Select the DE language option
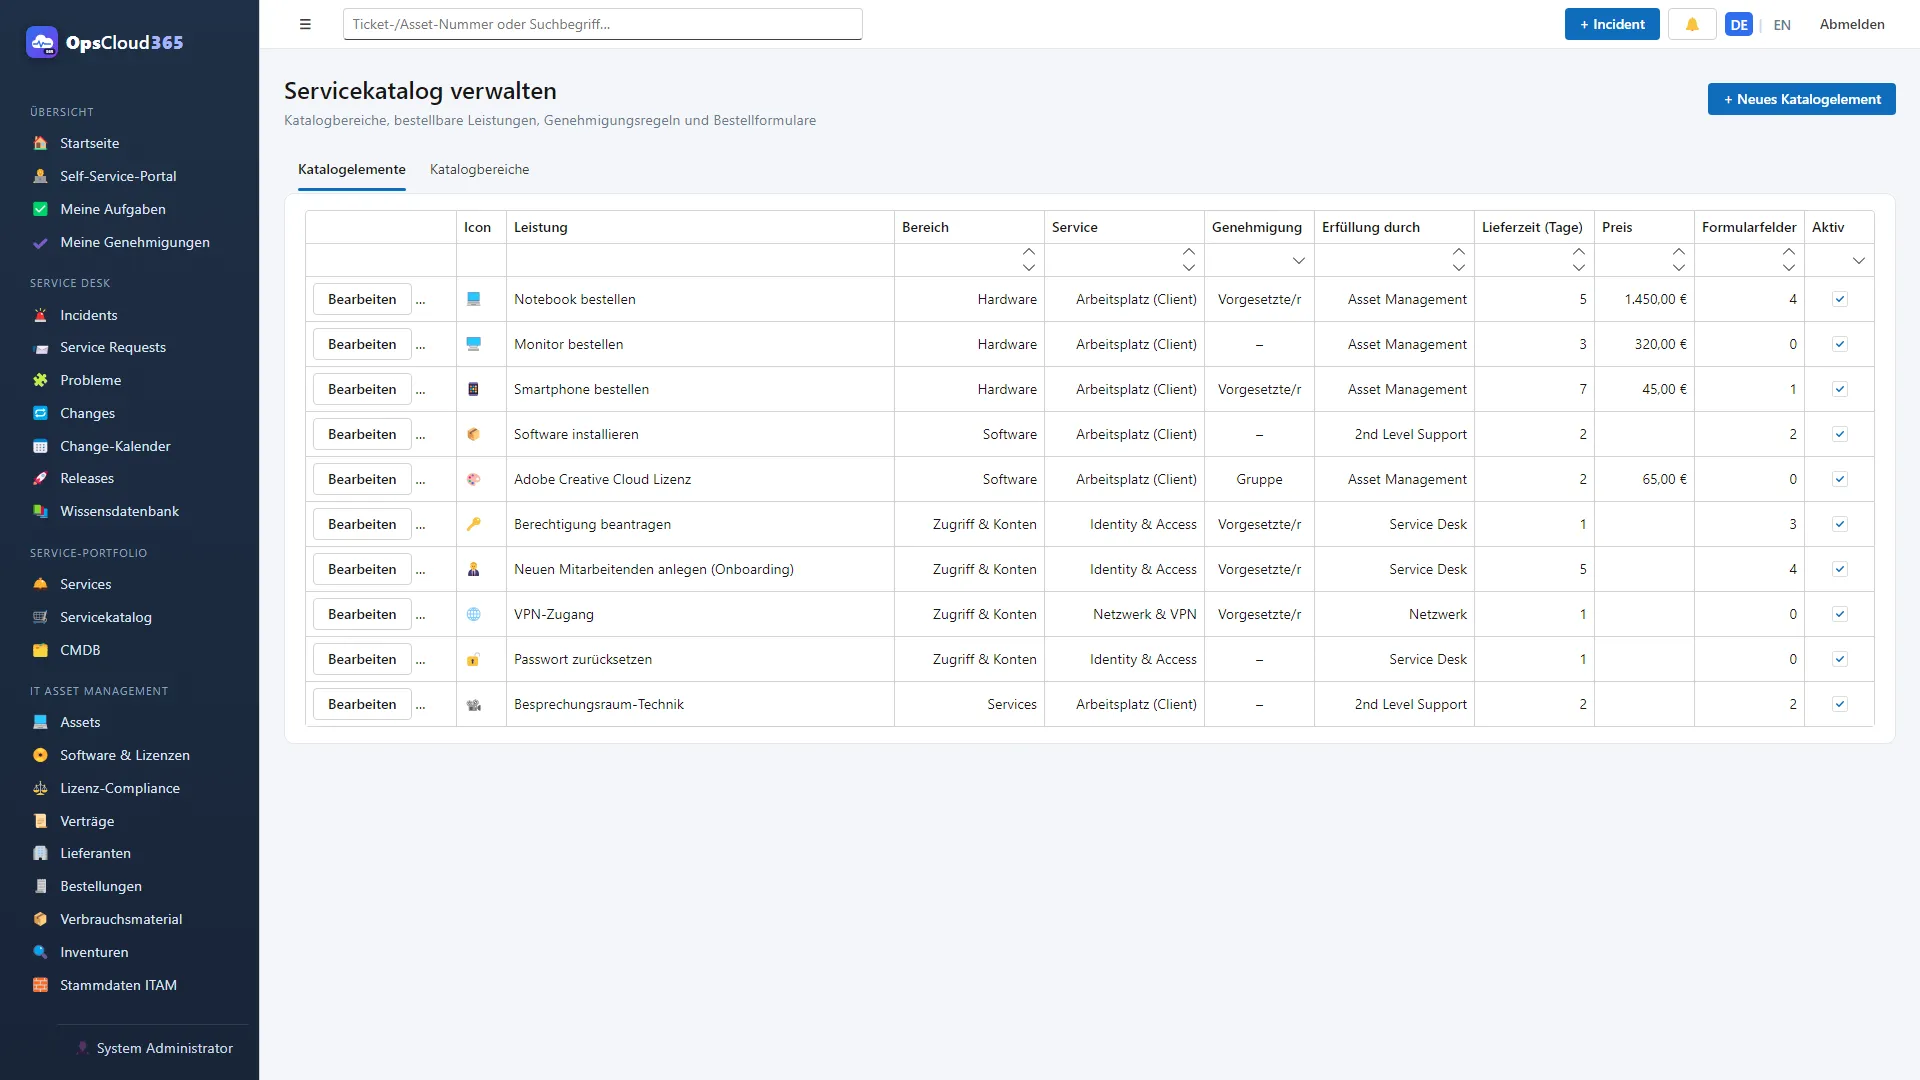Image resolution: width=1920 pixels, height=1080 pixels. pyautogui.click(x=1739, y=25)
